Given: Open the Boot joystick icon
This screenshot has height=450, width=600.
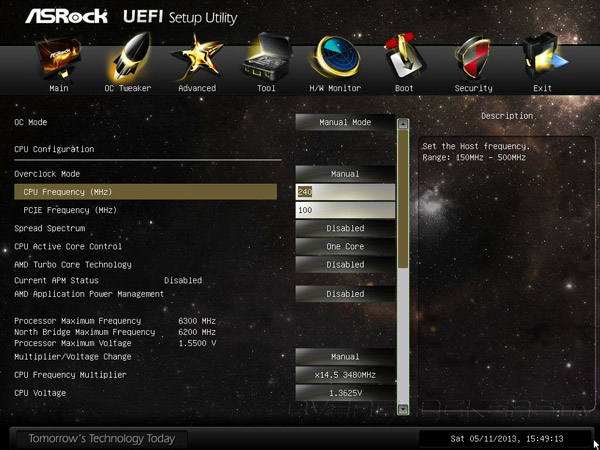Looking at the screenshot, I should coord(404,57).
